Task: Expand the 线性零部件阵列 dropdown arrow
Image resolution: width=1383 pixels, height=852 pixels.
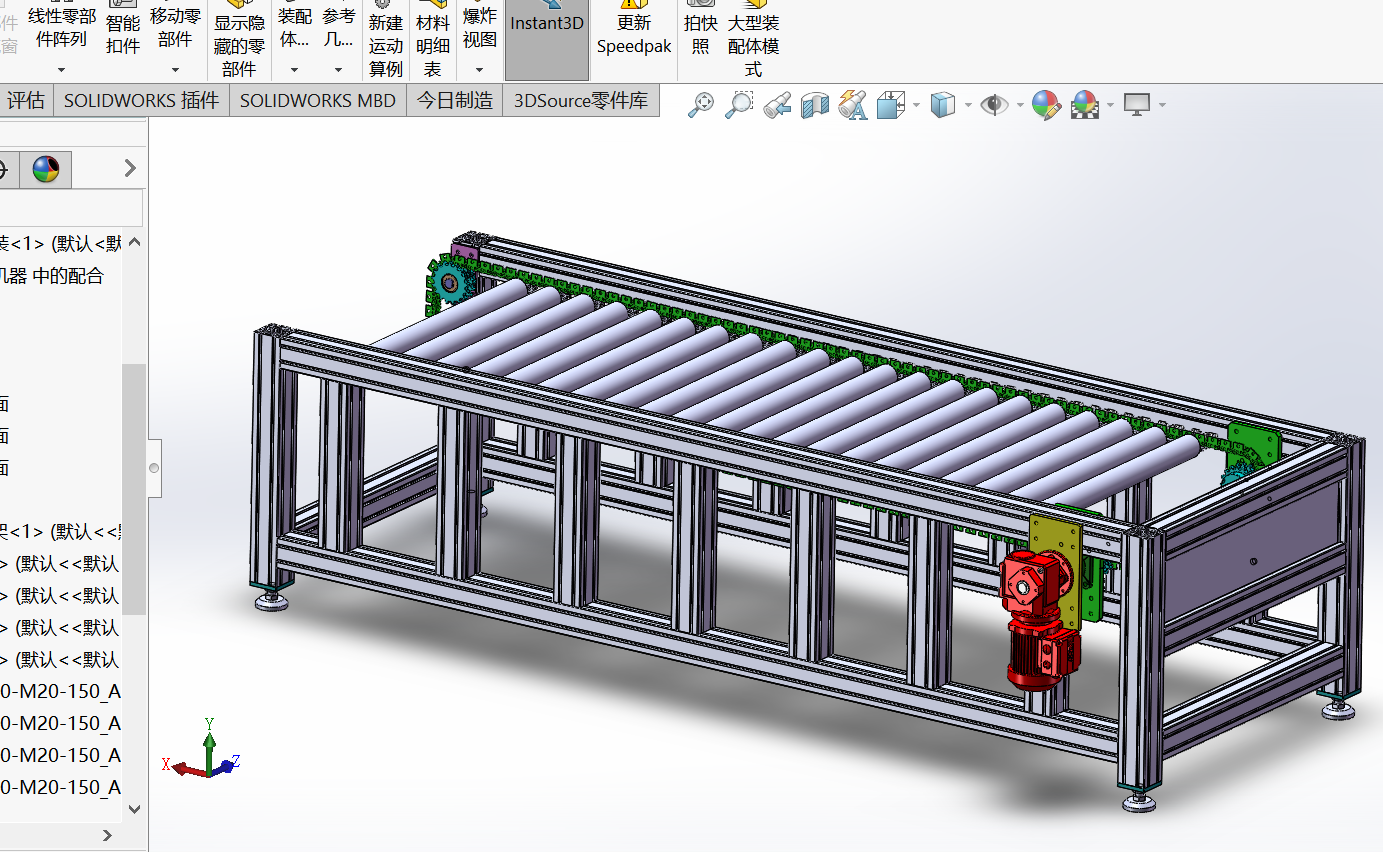Action: coord(61,70)
